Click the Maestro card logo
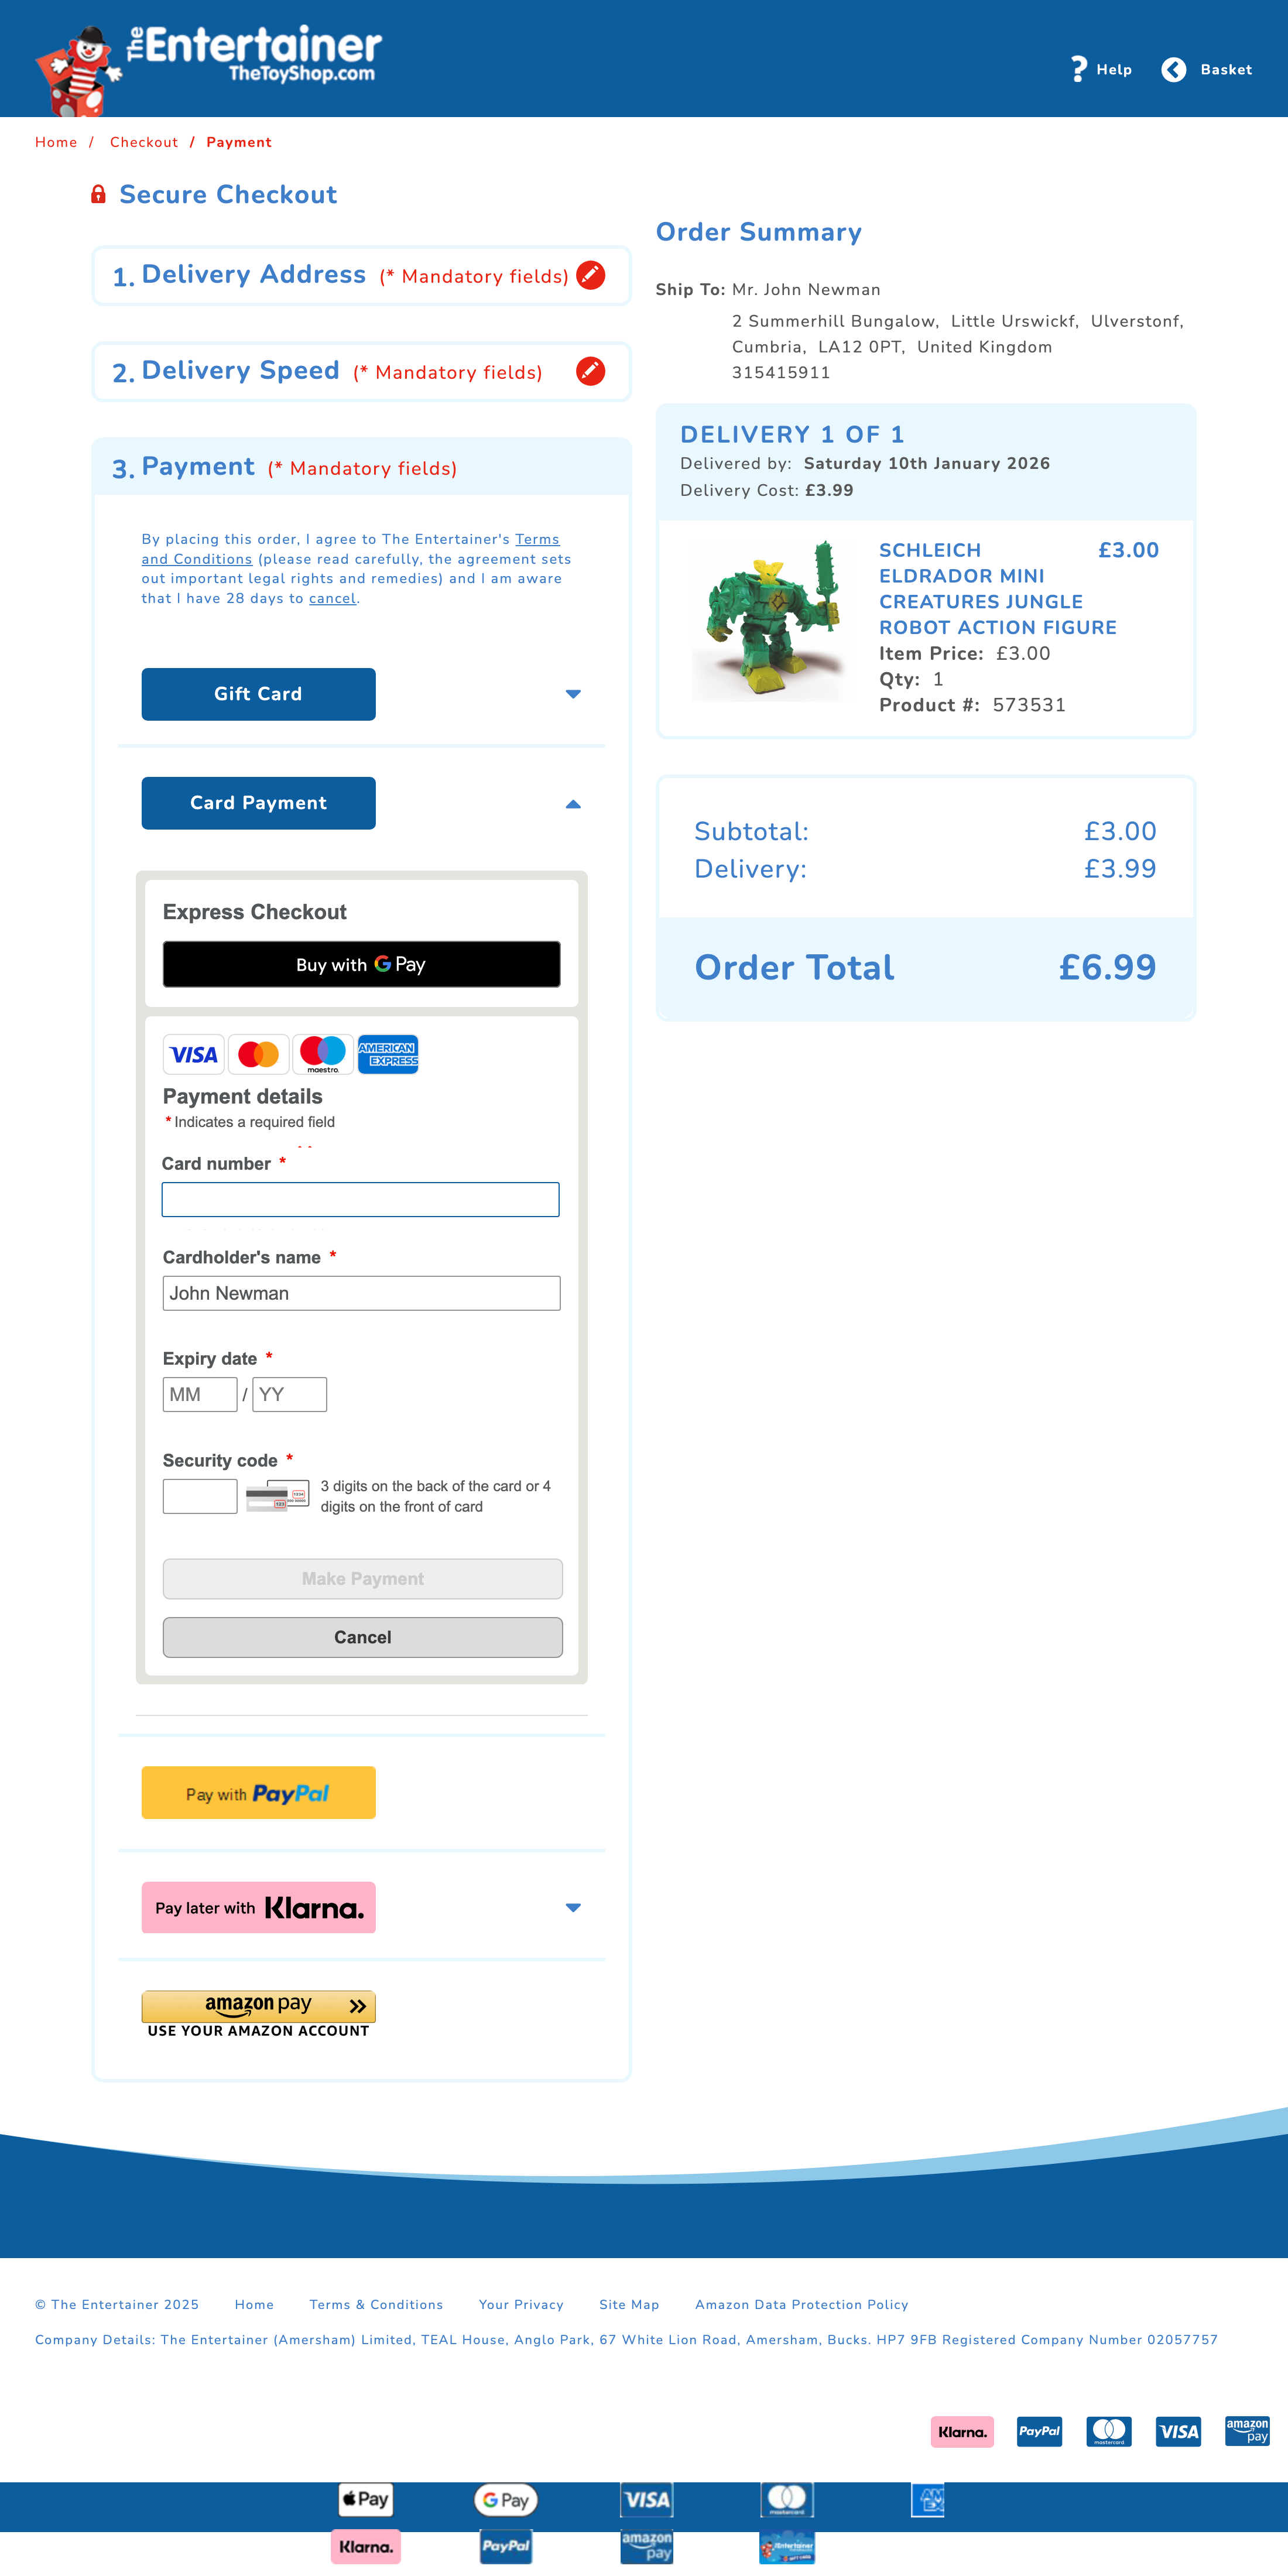 [323, 1054]
